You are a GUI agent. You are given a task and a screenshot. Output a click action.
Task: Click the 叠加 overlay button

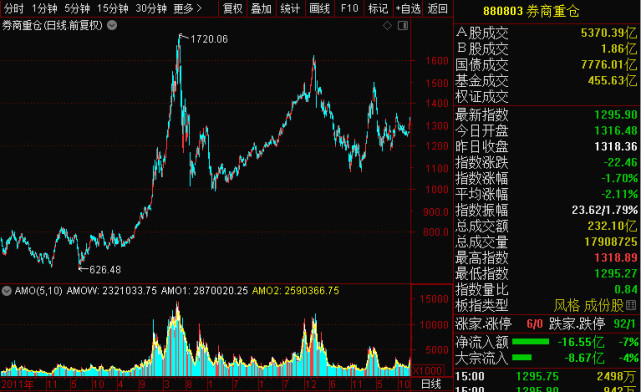(261, 8)
